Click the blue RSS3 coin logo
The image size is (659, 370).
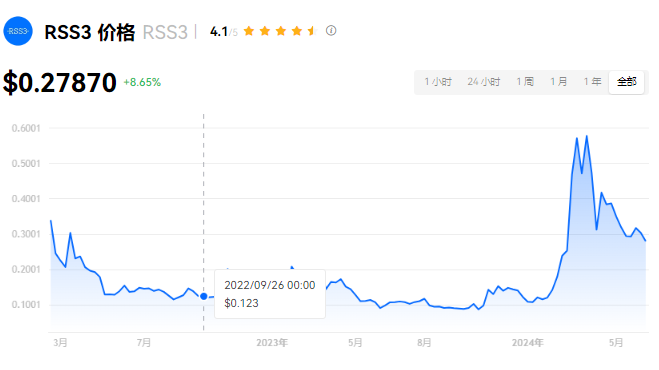[x=18, y=31]
